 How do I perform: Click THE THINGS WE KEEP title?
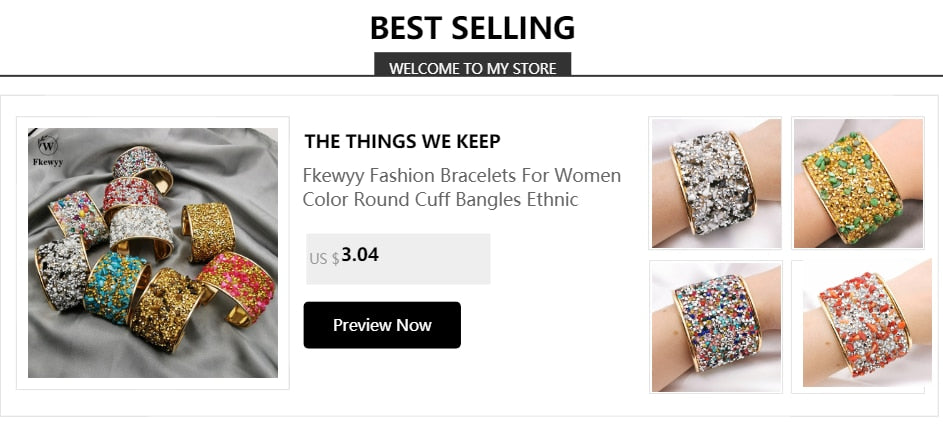coord(402,141)
